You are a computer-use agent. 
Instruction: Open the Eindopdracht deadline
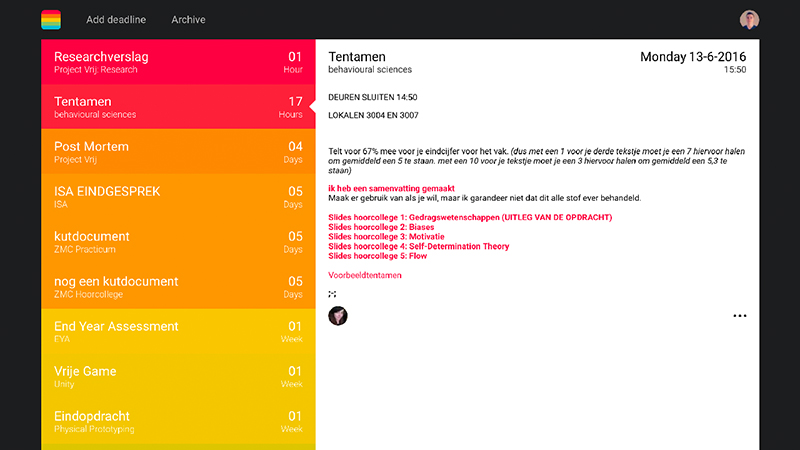coord(178,421)
